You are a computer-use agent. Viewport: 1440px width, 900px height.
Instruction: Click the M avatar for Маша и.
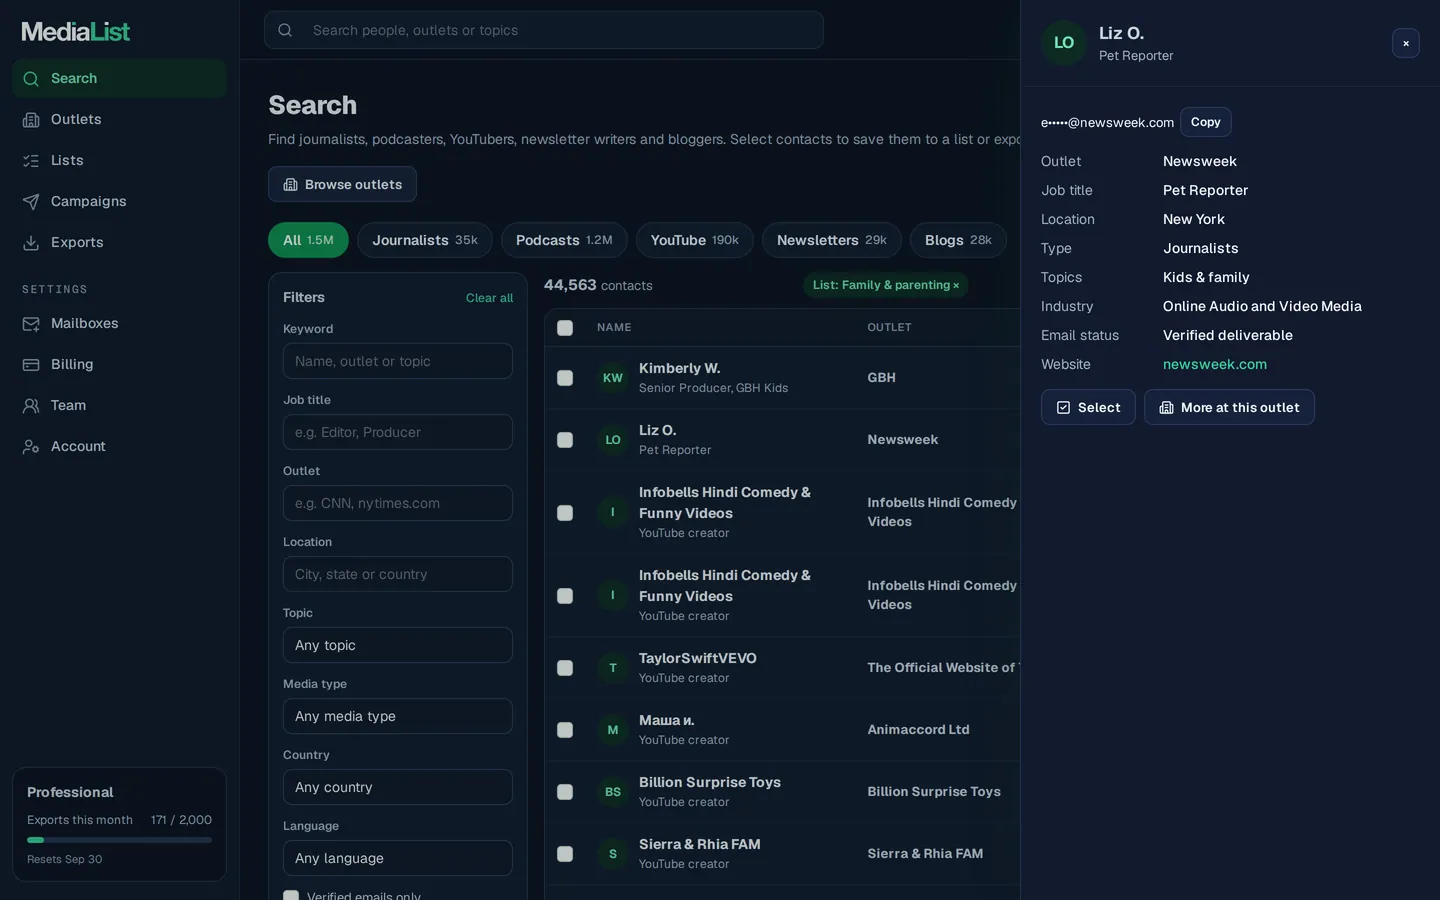pos(613,730)
